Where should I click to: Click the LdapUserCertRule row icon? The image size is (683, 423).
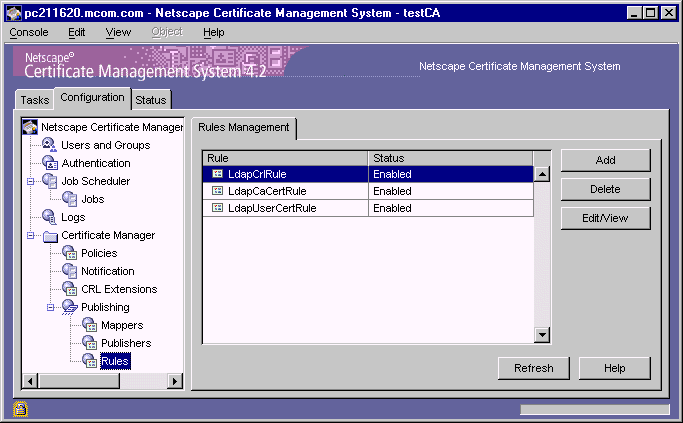217,208
